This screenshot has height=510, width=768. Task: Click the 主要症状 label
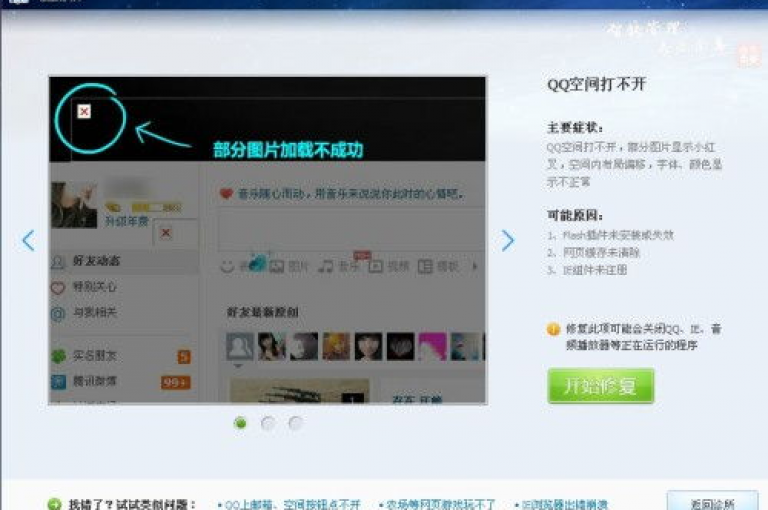coord(575,128)
